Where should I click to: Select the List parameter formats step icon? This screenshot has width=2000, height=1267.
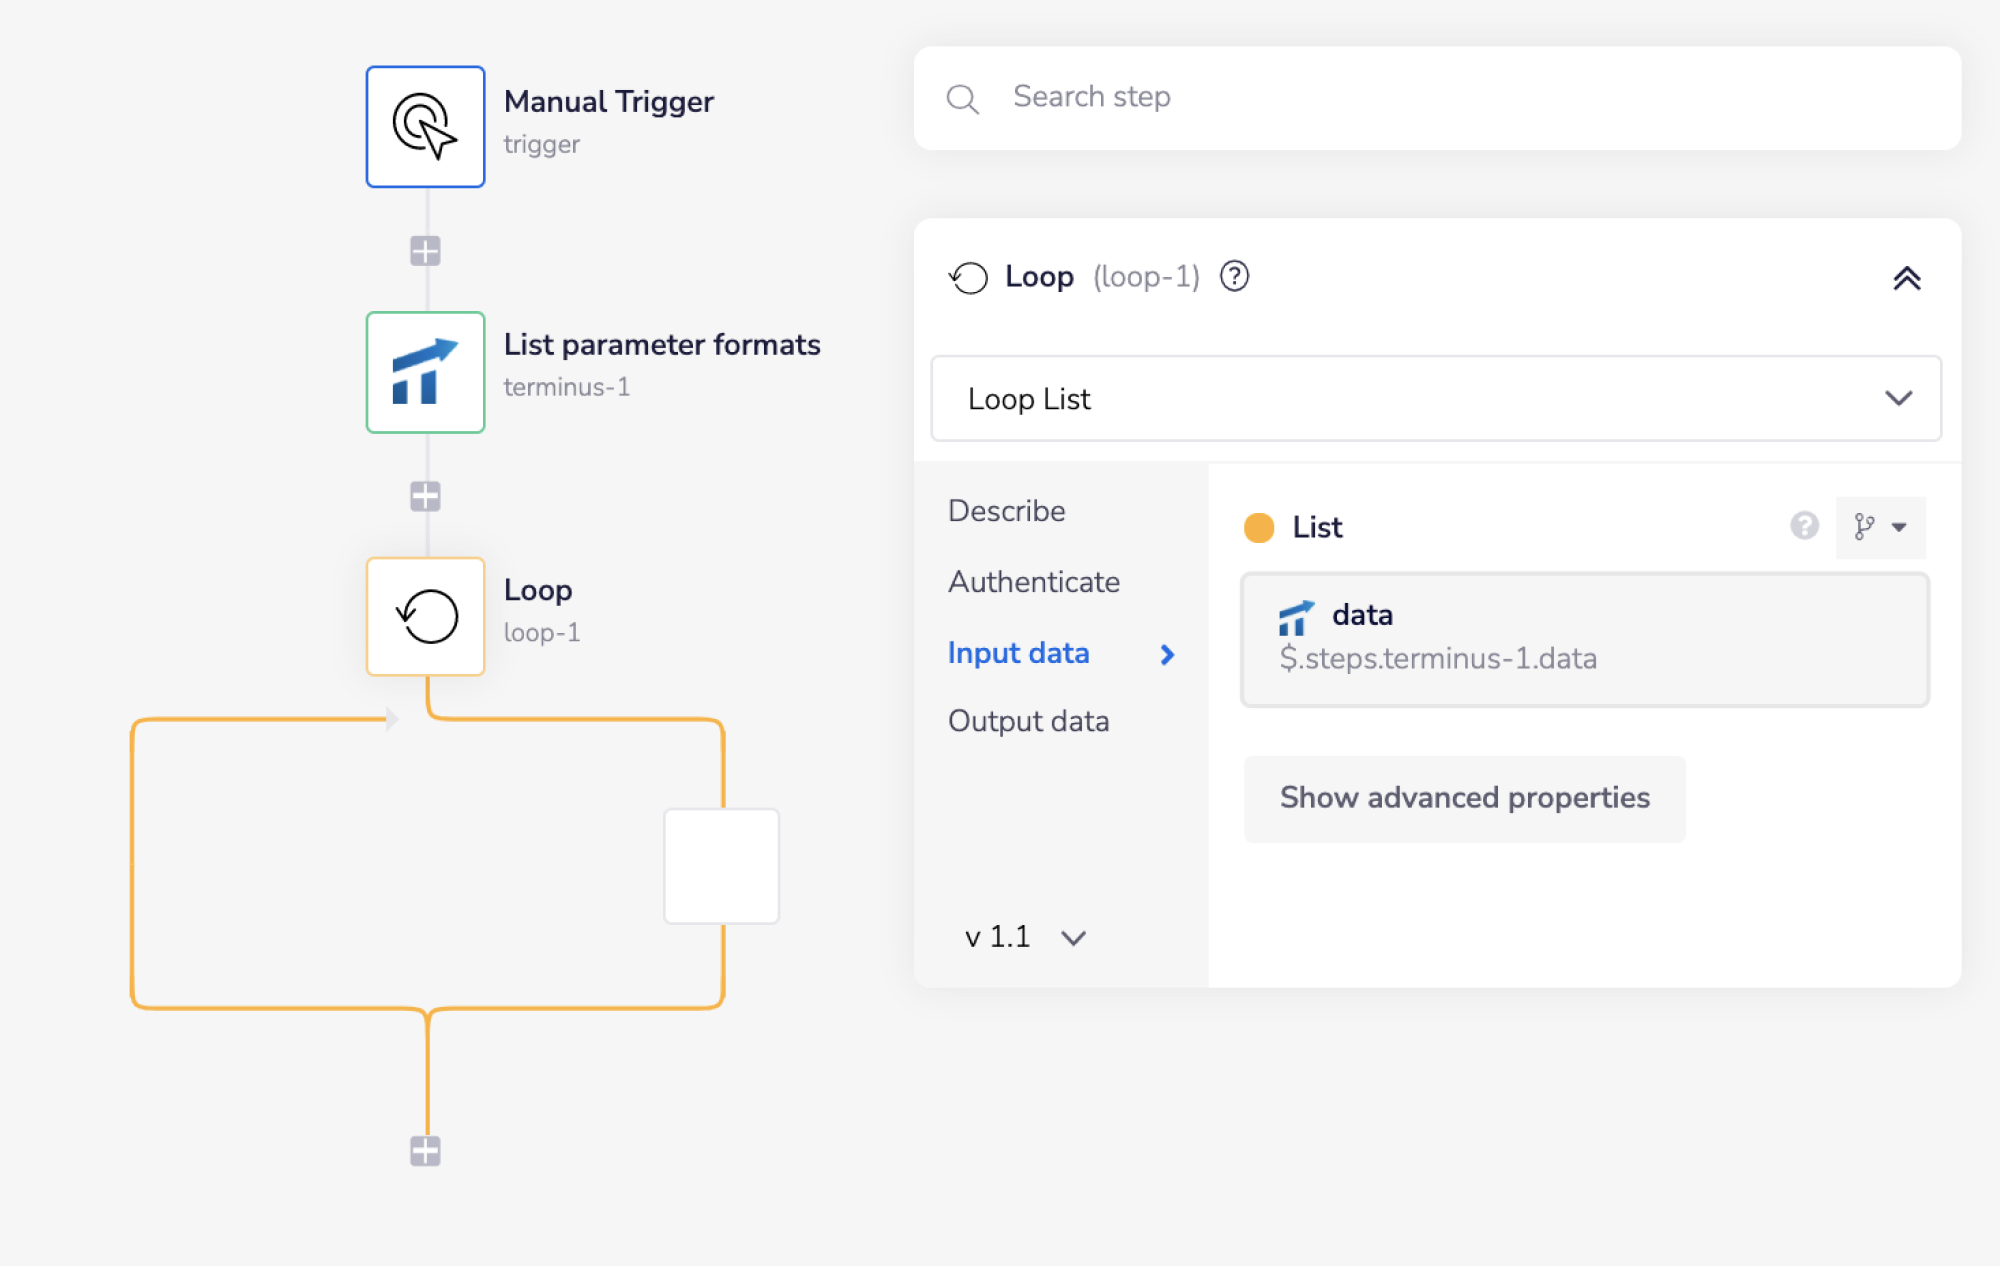click(x=425, y=372)
